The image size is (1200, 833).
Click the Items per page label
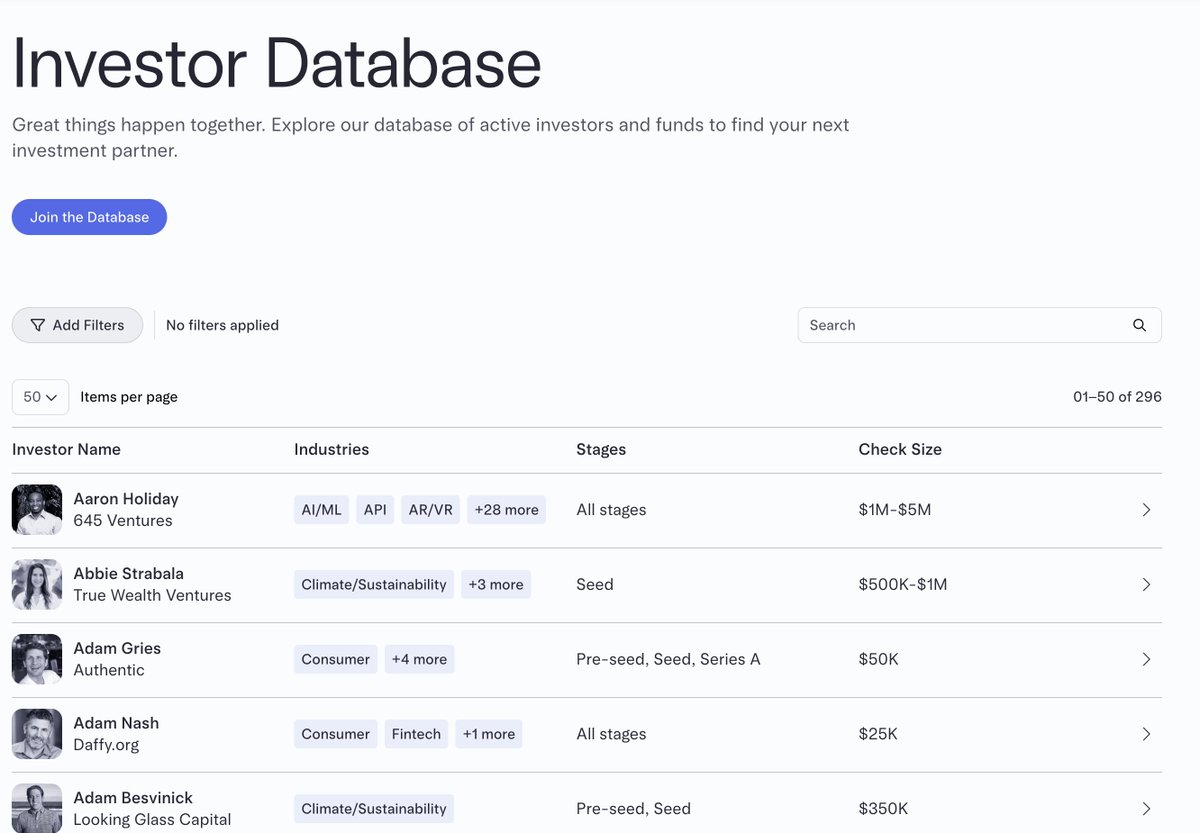click(129, 397)
